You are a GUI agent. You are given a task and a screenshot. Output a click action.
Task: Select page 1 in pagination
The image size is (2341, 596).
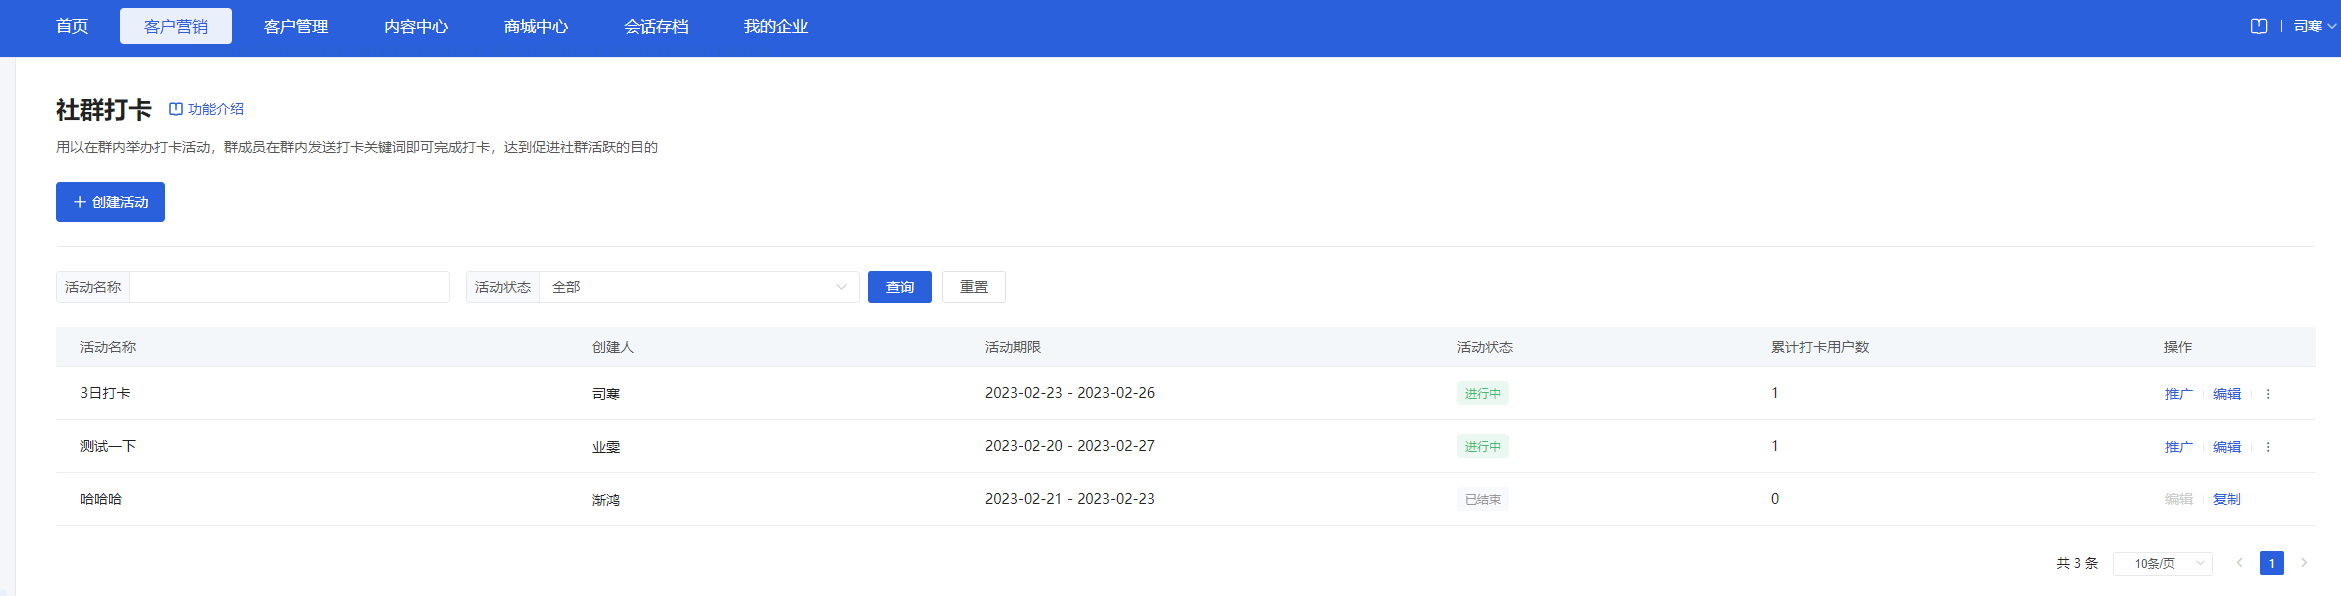click(x=2272, y=563)
